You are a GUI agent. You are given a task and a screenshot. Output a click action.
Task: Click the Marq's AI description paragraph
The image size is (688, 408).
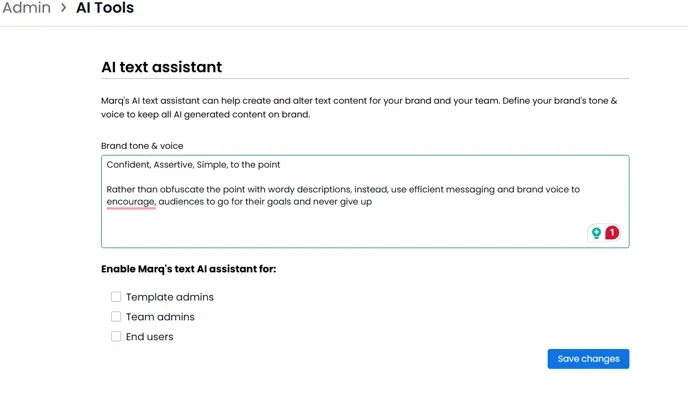click(359, 107)
